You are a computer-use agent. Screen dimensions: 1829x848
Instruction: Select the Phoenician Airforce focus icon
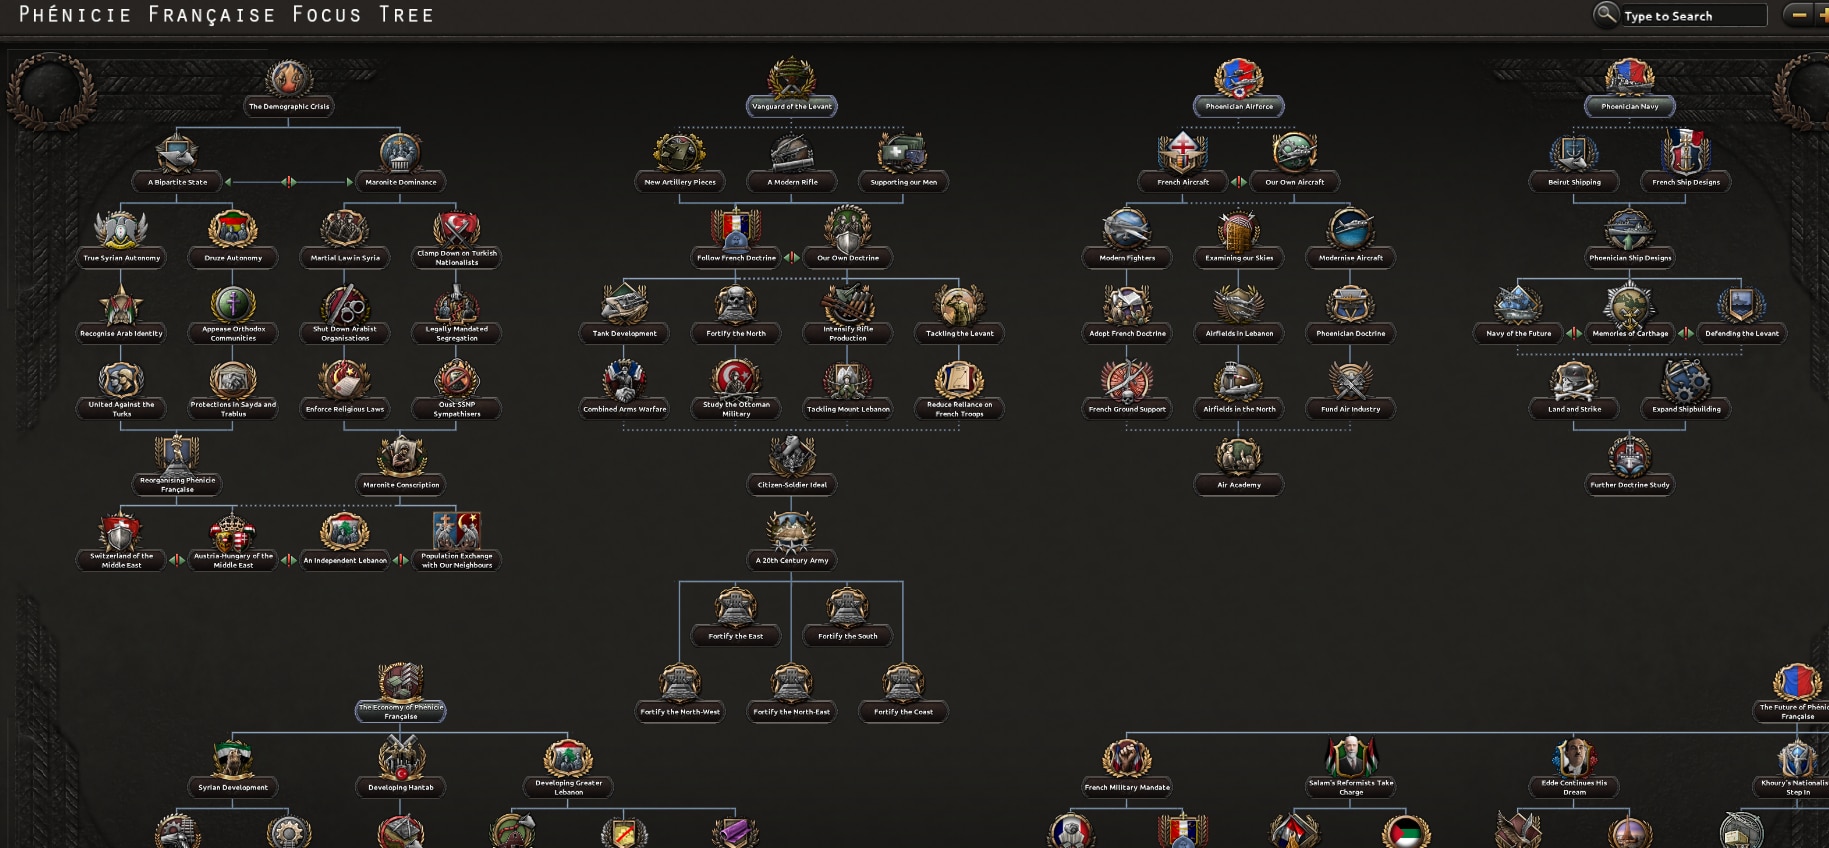pos(1239,78)
